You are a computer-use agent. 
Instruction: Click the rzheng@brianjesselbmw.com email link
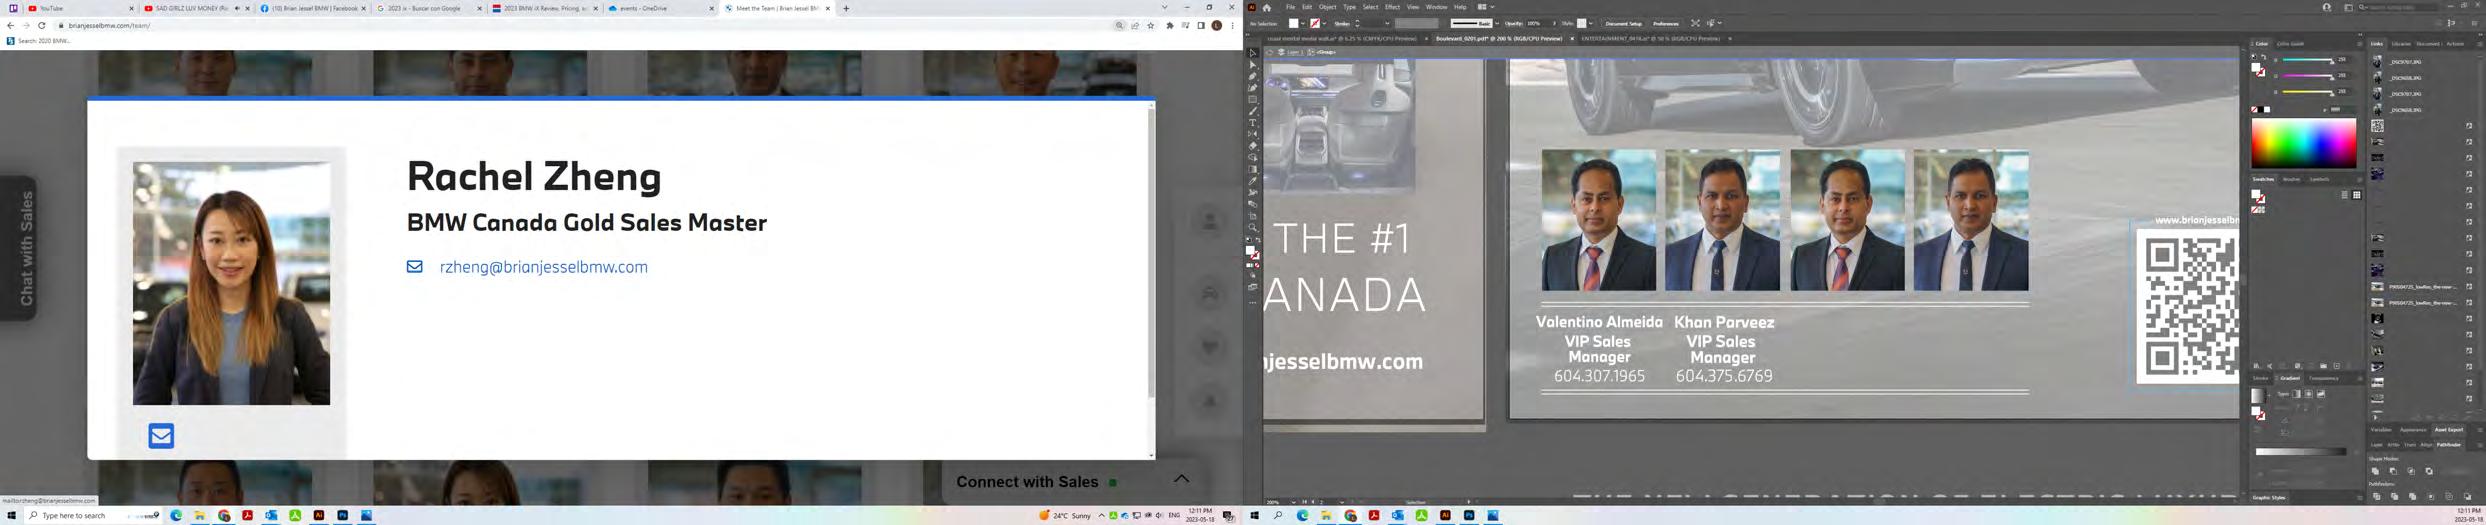pos(543,267)
